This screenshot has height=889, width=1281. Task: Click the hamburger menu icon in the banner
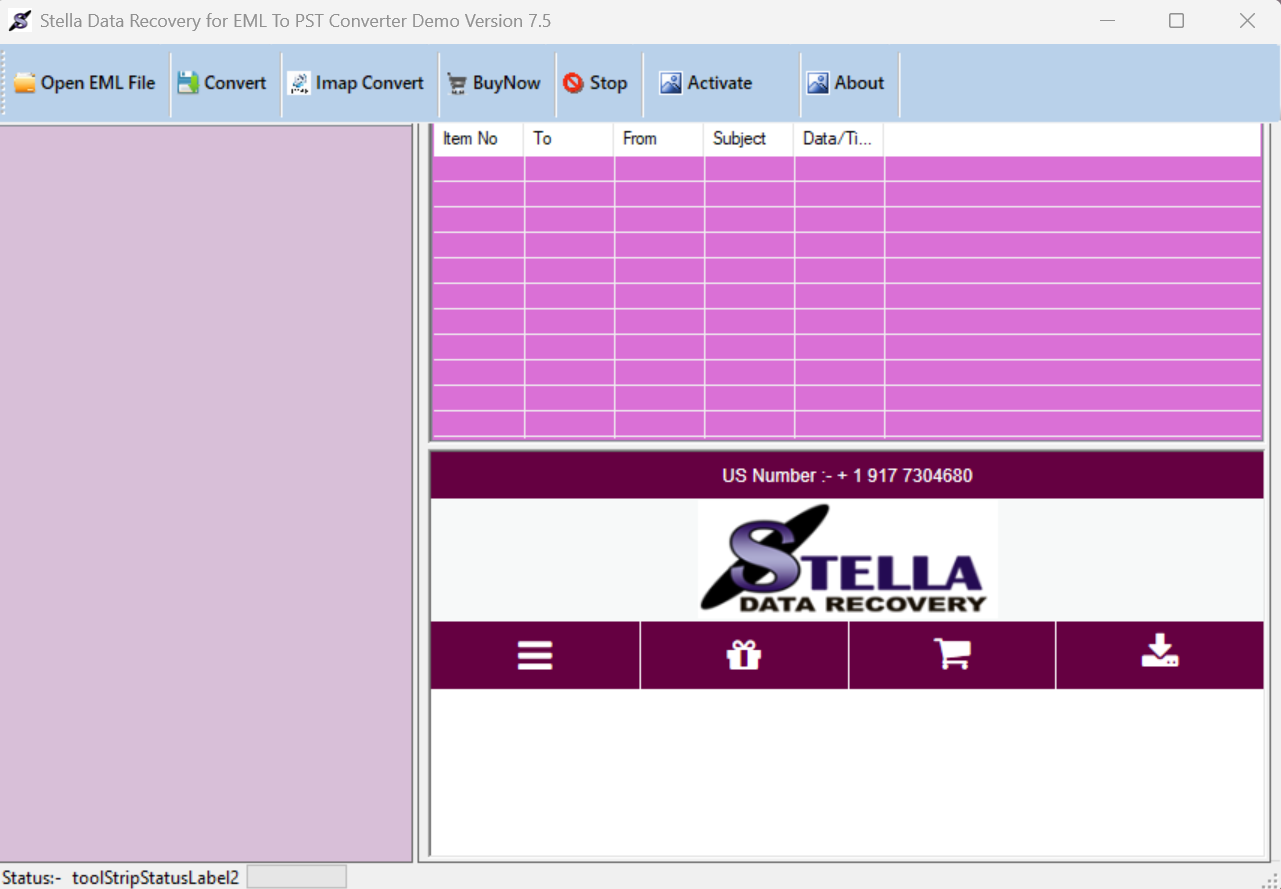pyautogui.click(x=535, y=656)
